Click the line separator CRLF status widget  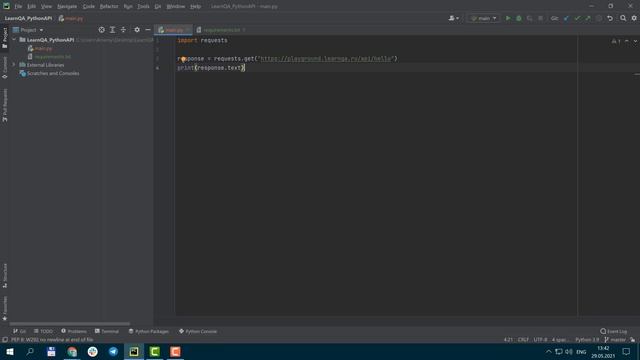(523, 340)
